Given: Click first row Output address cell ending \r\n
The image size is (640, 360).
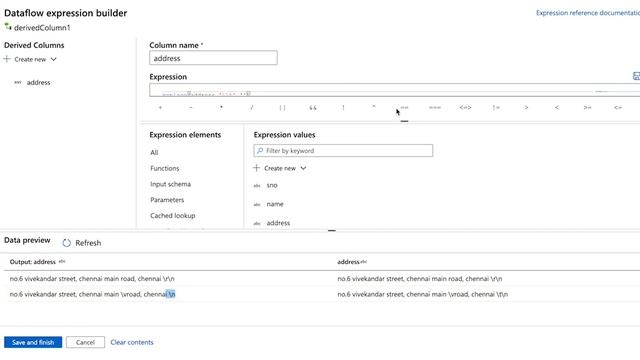Looking at the screenshot, I should 92,278.
